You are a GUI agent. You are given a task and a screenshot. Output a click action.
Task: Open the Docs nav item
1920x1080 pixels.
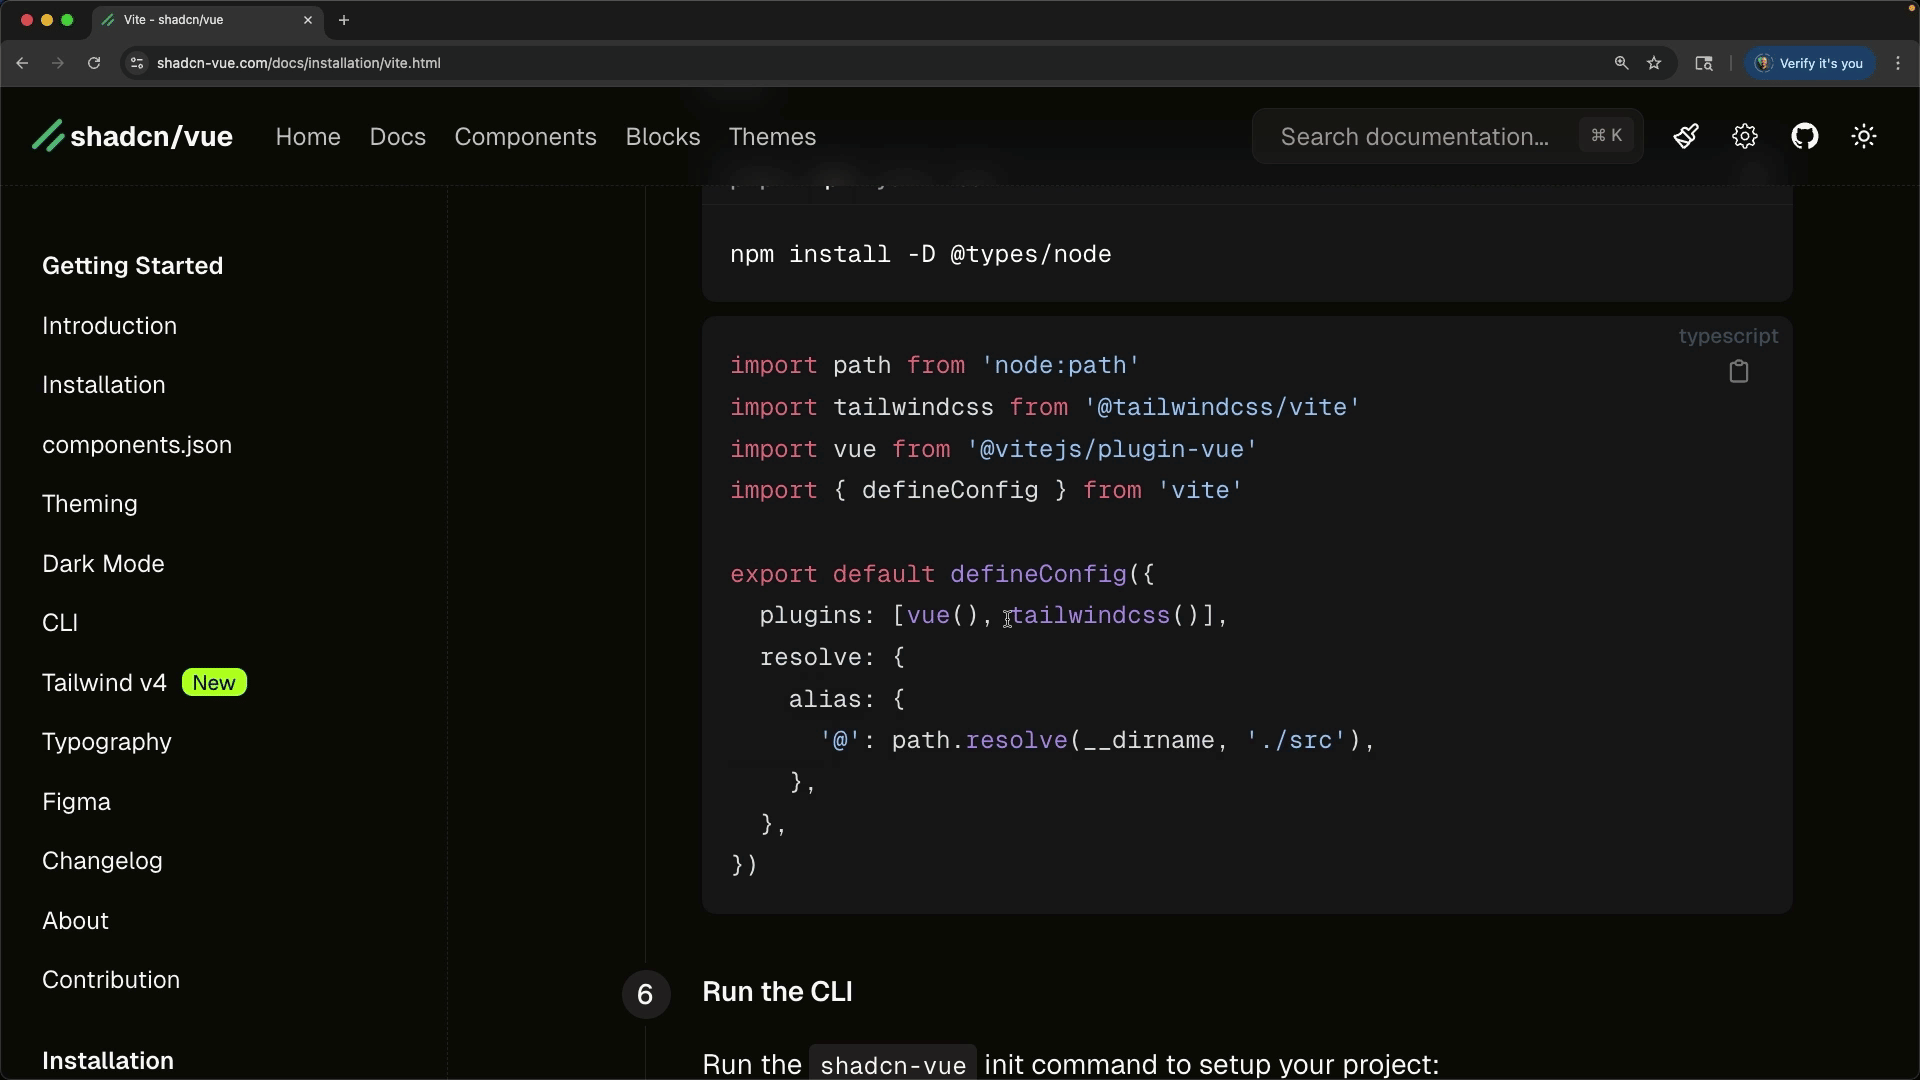pos(398,137)
